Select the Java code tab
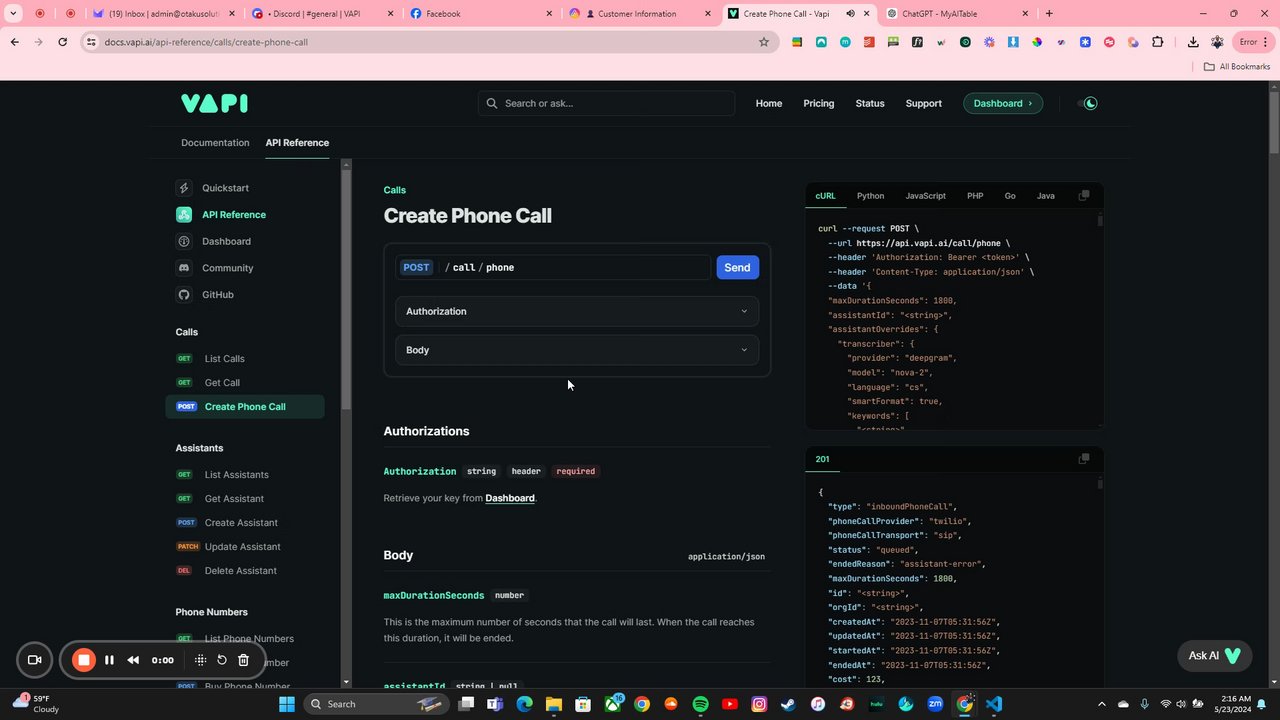The width and height of the screenshot is (1280, 720). 1046,196
